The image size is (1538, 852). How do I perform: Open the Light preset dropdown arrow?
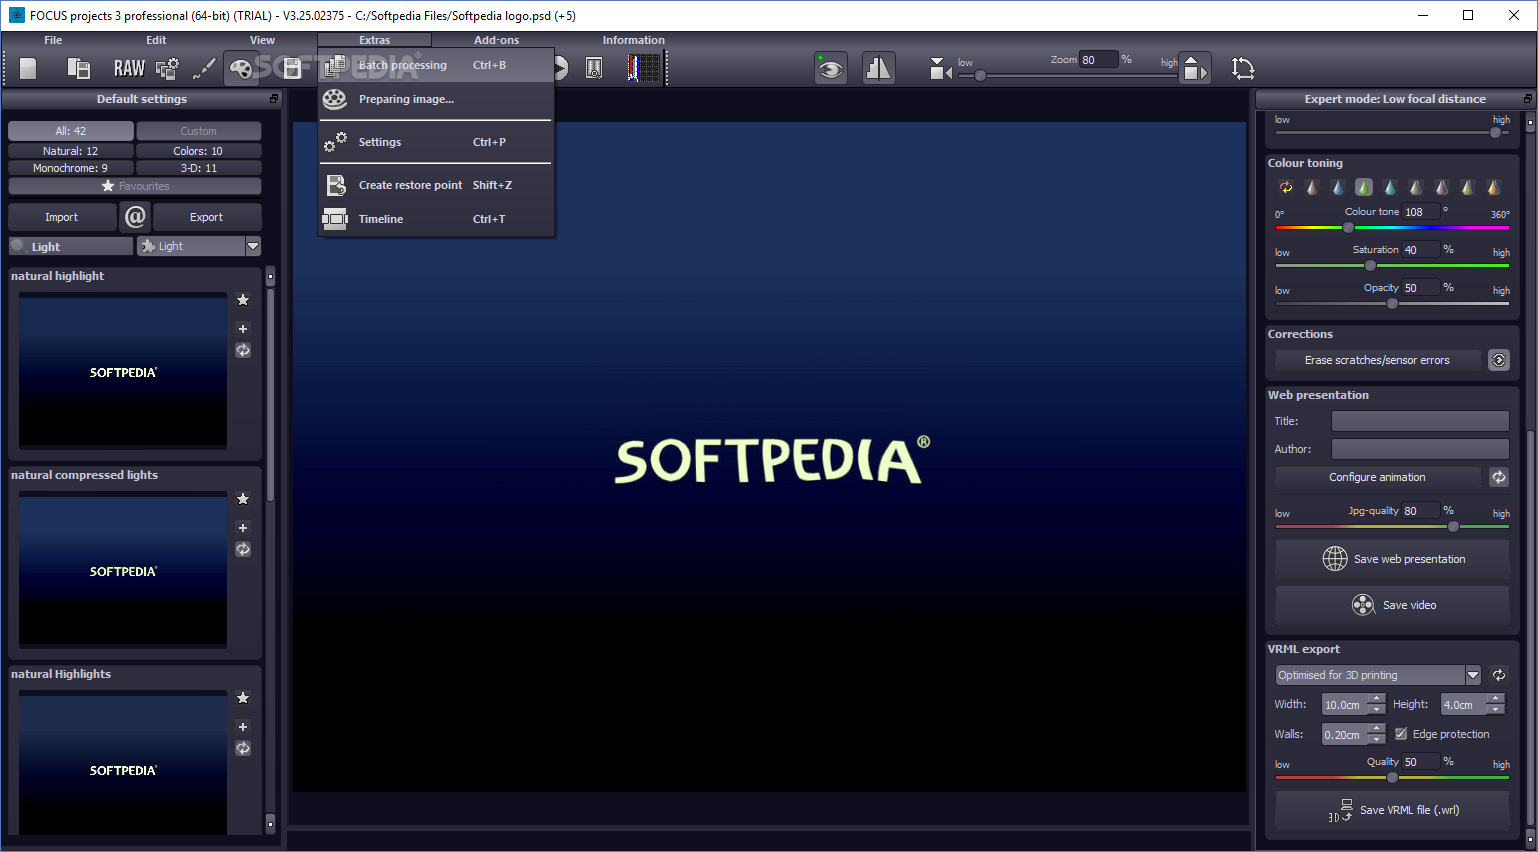[x=253, y=246]
